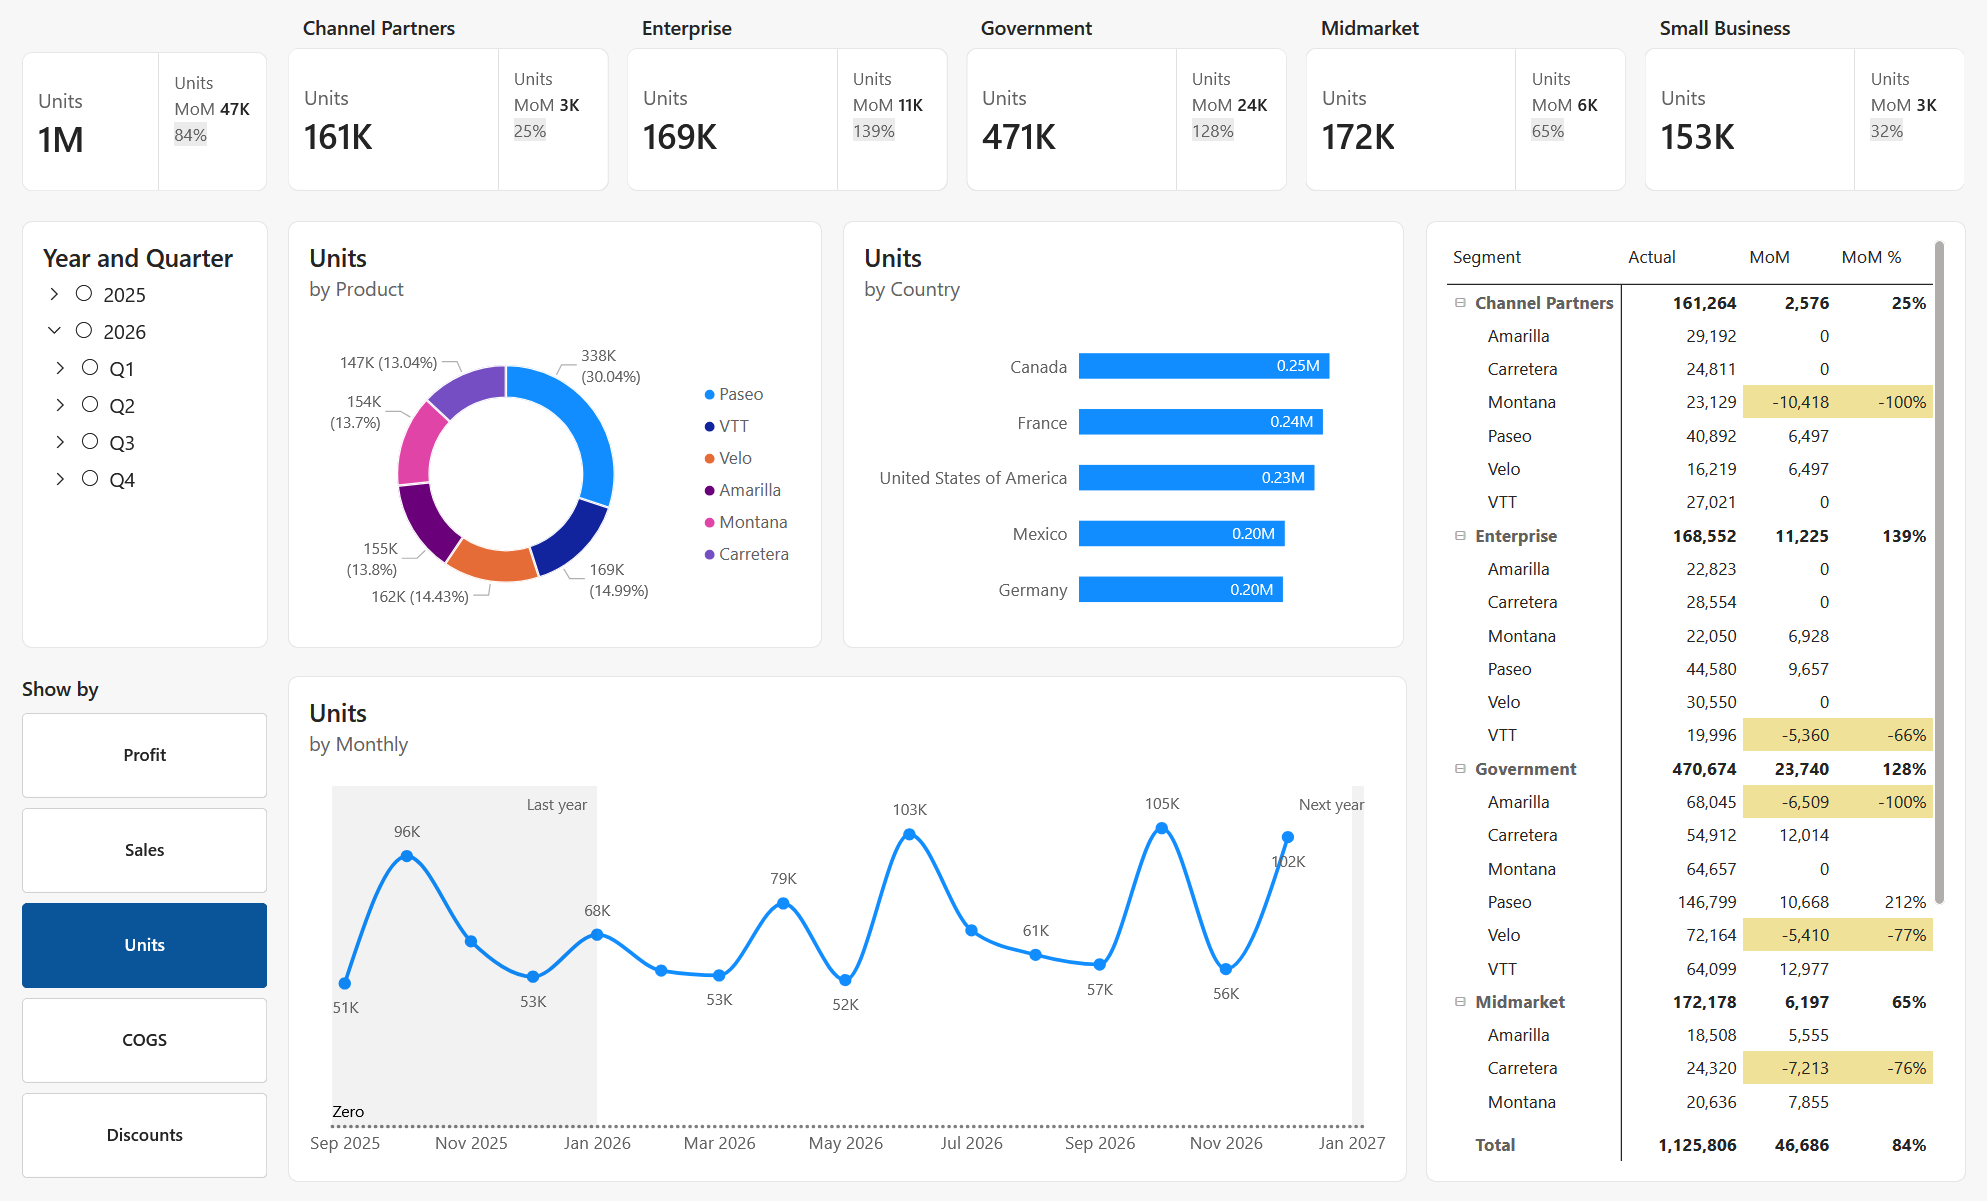Sort table by the MoM % column header
Viewport: 1987px width, 1201px height.
pos(1871,257)
